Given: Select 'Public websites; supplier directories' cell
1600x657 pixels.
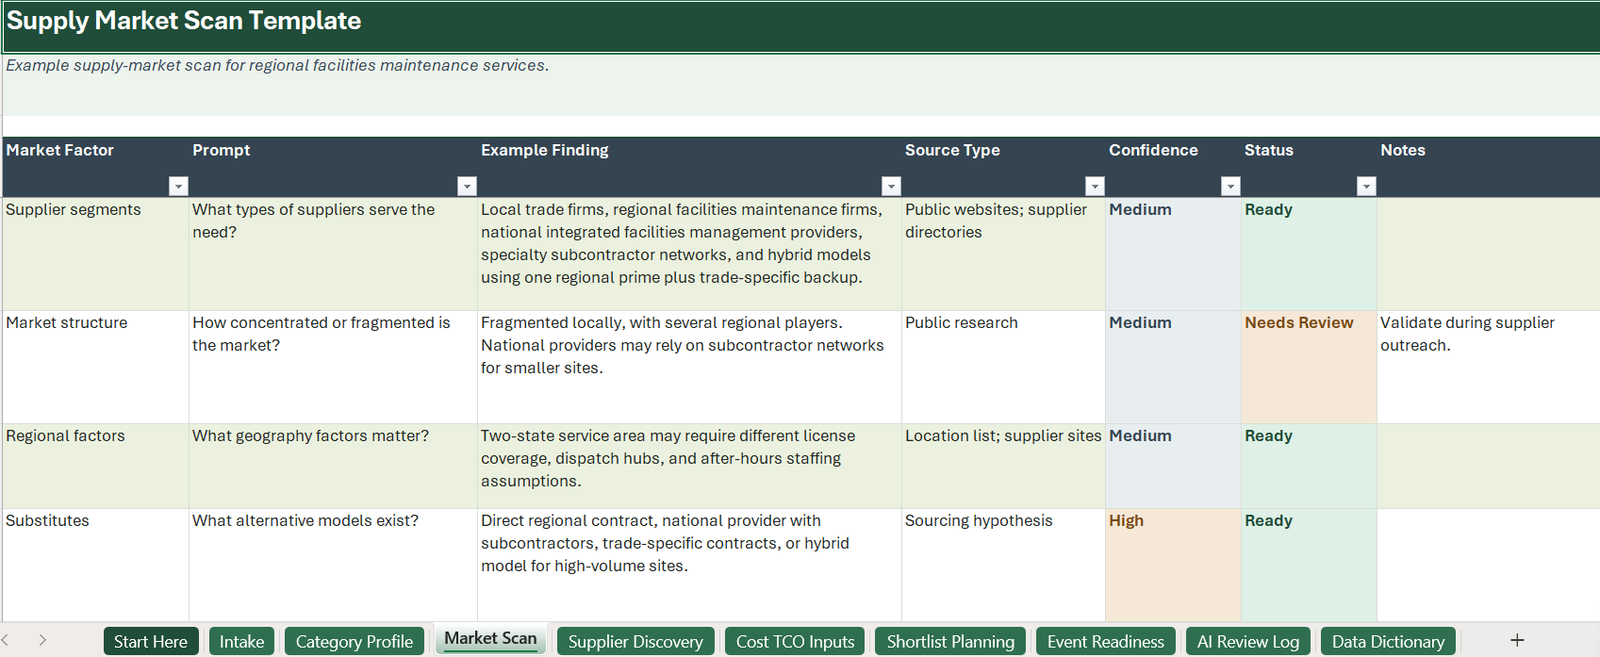Looking at the screenshot, I should point(1003,254).
